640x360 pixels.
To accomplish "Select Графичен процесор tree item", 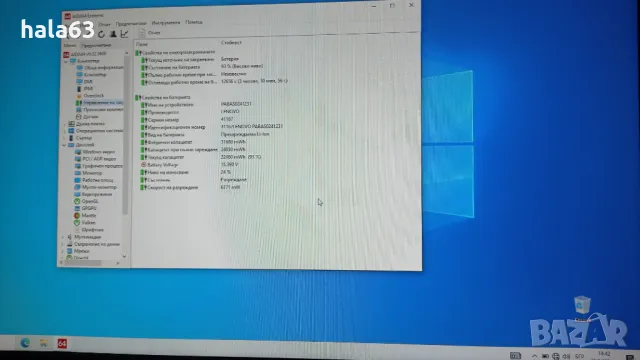I will tap(99, 166).
